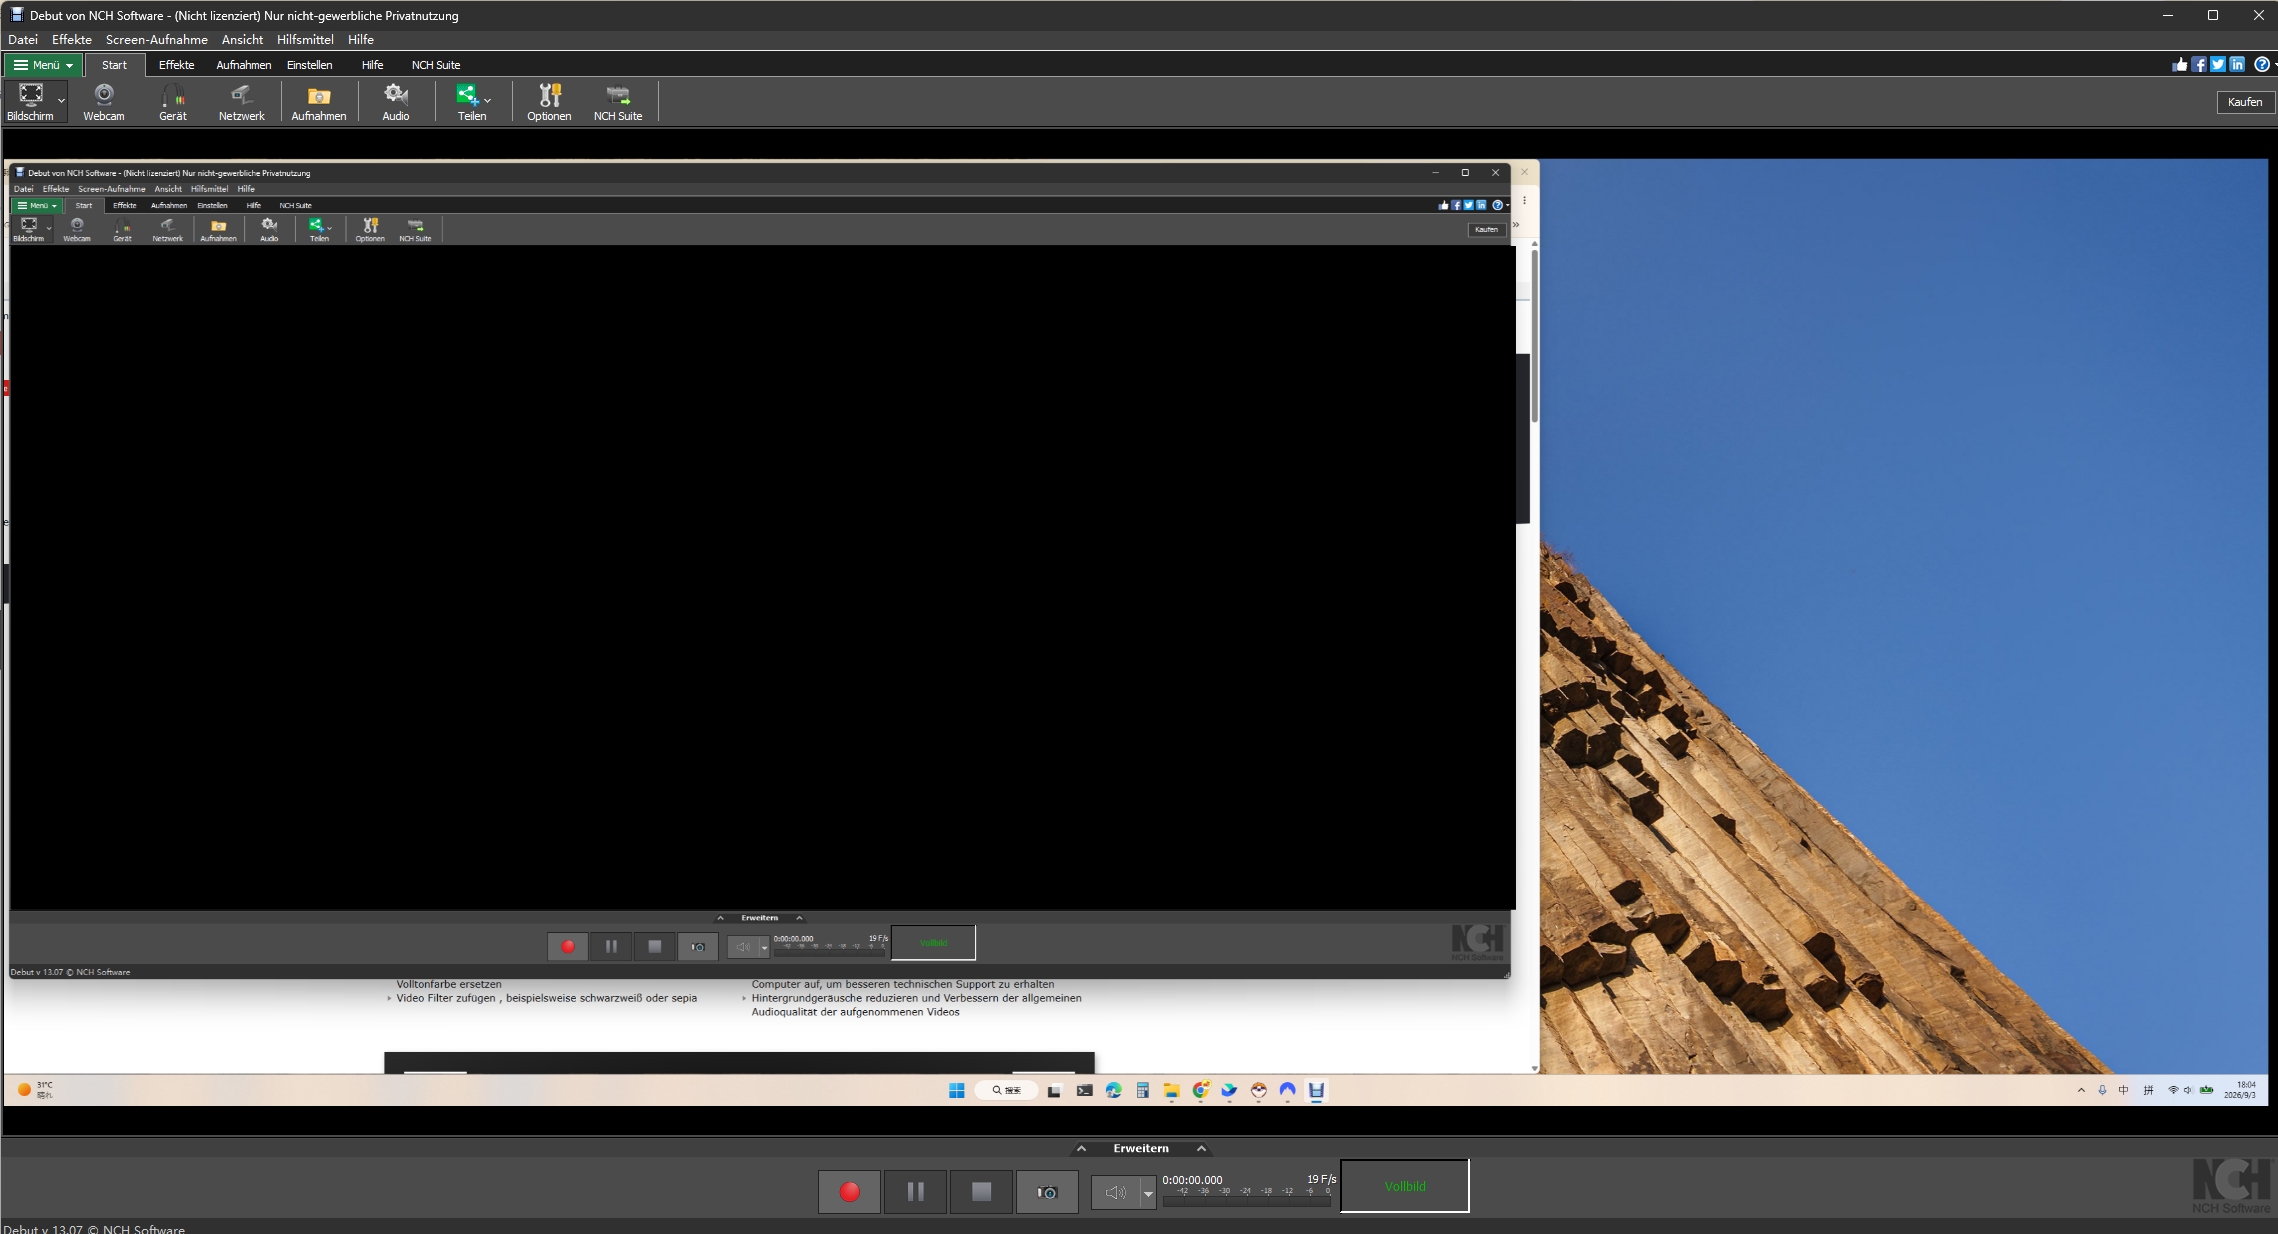Viewport: 2278px width, 1234px height.
Task: Click the large pause button in main control bar
Action: (915, 1192)
